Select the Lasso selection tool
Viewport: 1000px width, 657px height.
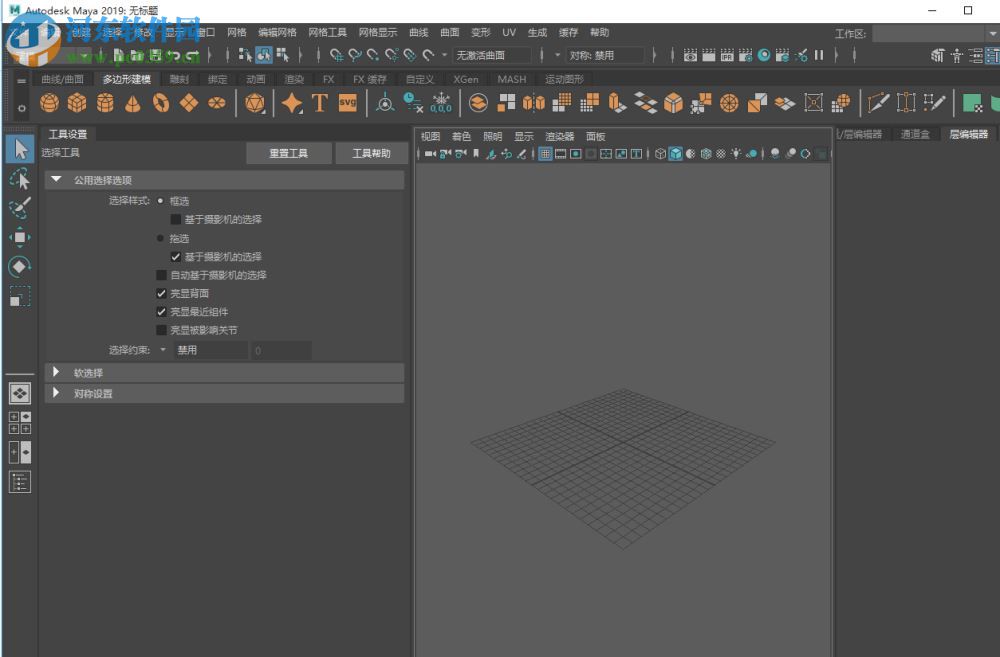(x=19, y=179)
